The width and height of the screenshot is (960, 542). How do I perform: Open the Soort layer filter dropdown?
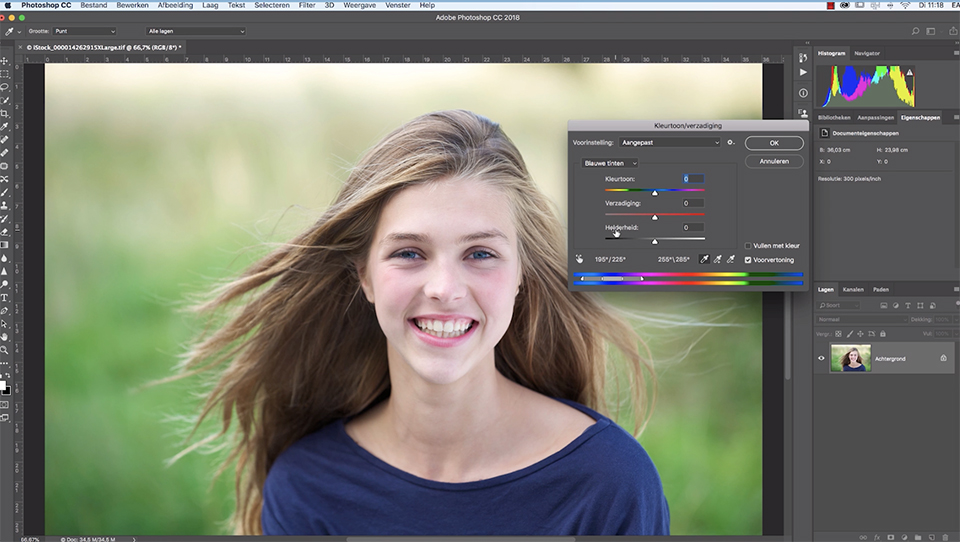839,305
